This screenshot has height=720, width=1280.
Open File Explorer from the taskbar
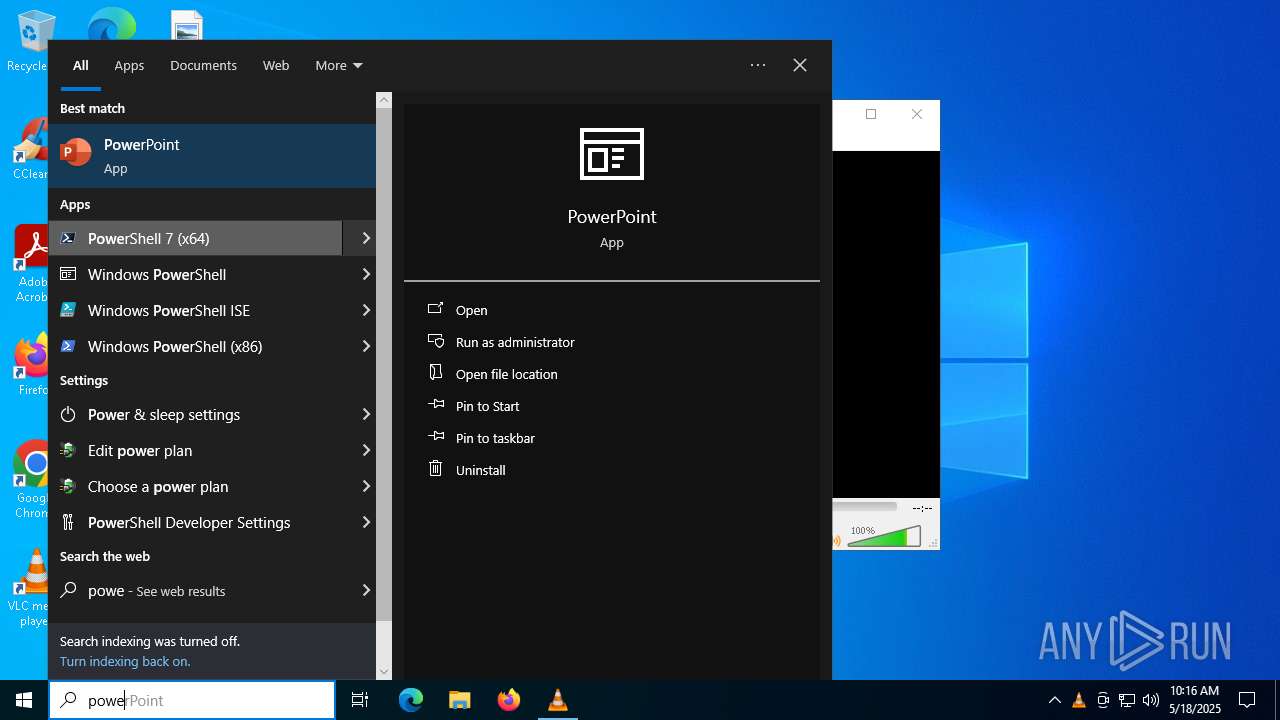click(460, 700)
